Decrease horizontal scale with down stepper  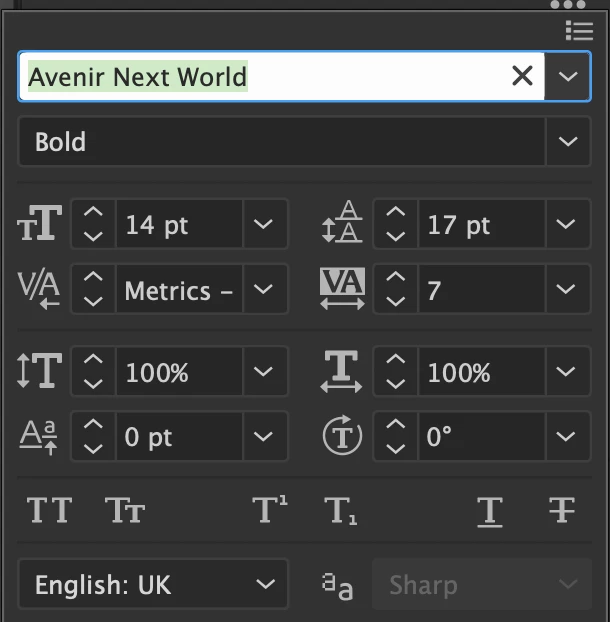395,384
